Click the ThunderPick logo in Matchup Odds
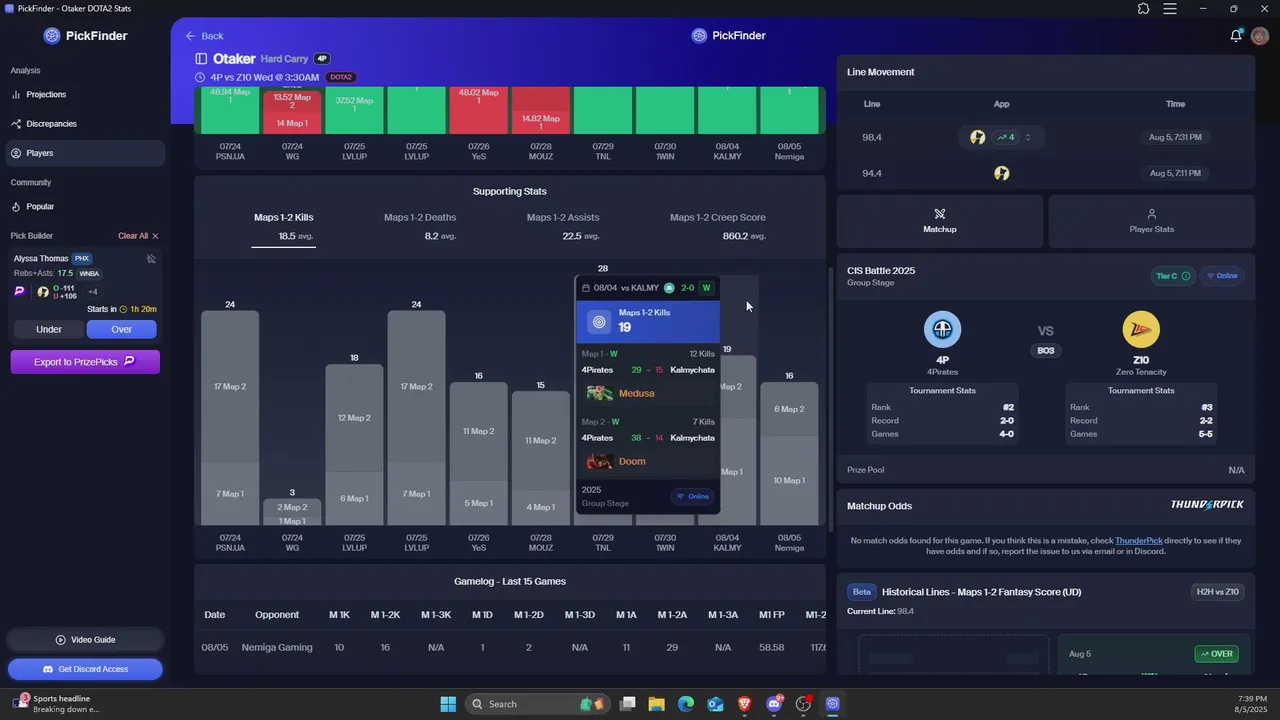1280x720 pixels. [1207, 505]
